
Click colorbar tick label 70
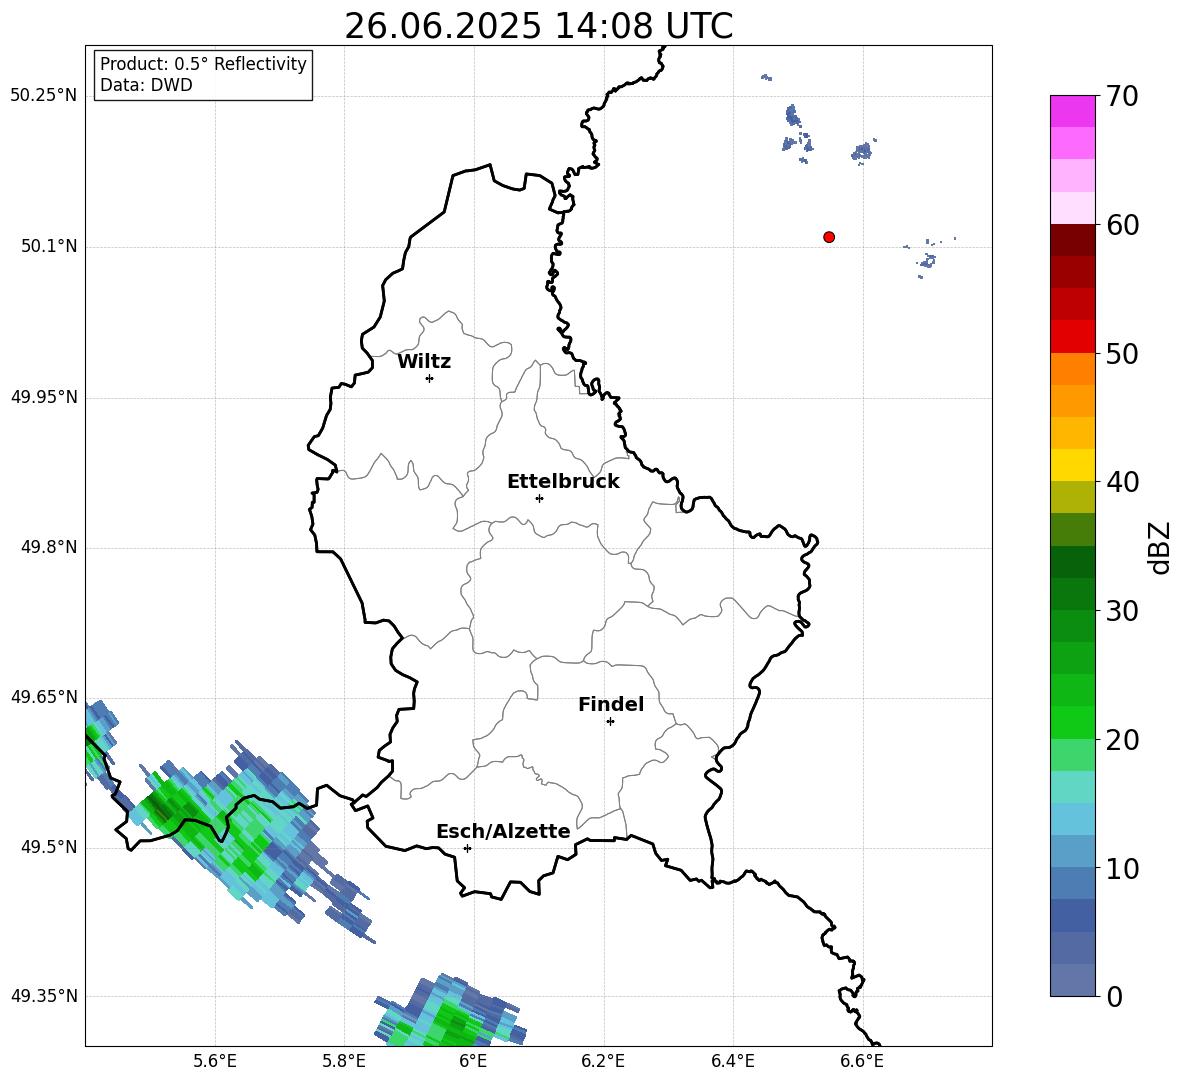click(1122, 97)
